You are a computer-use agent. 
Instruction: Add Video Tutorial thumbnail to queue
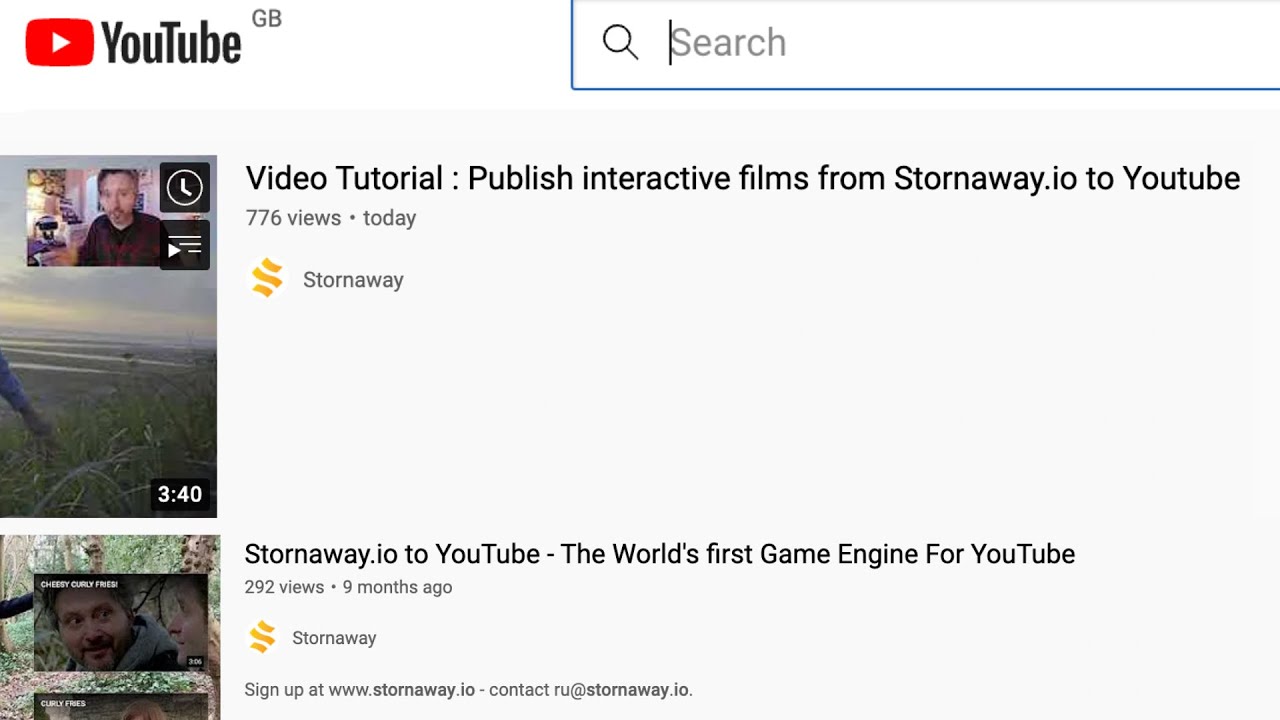tap(184, 246)
